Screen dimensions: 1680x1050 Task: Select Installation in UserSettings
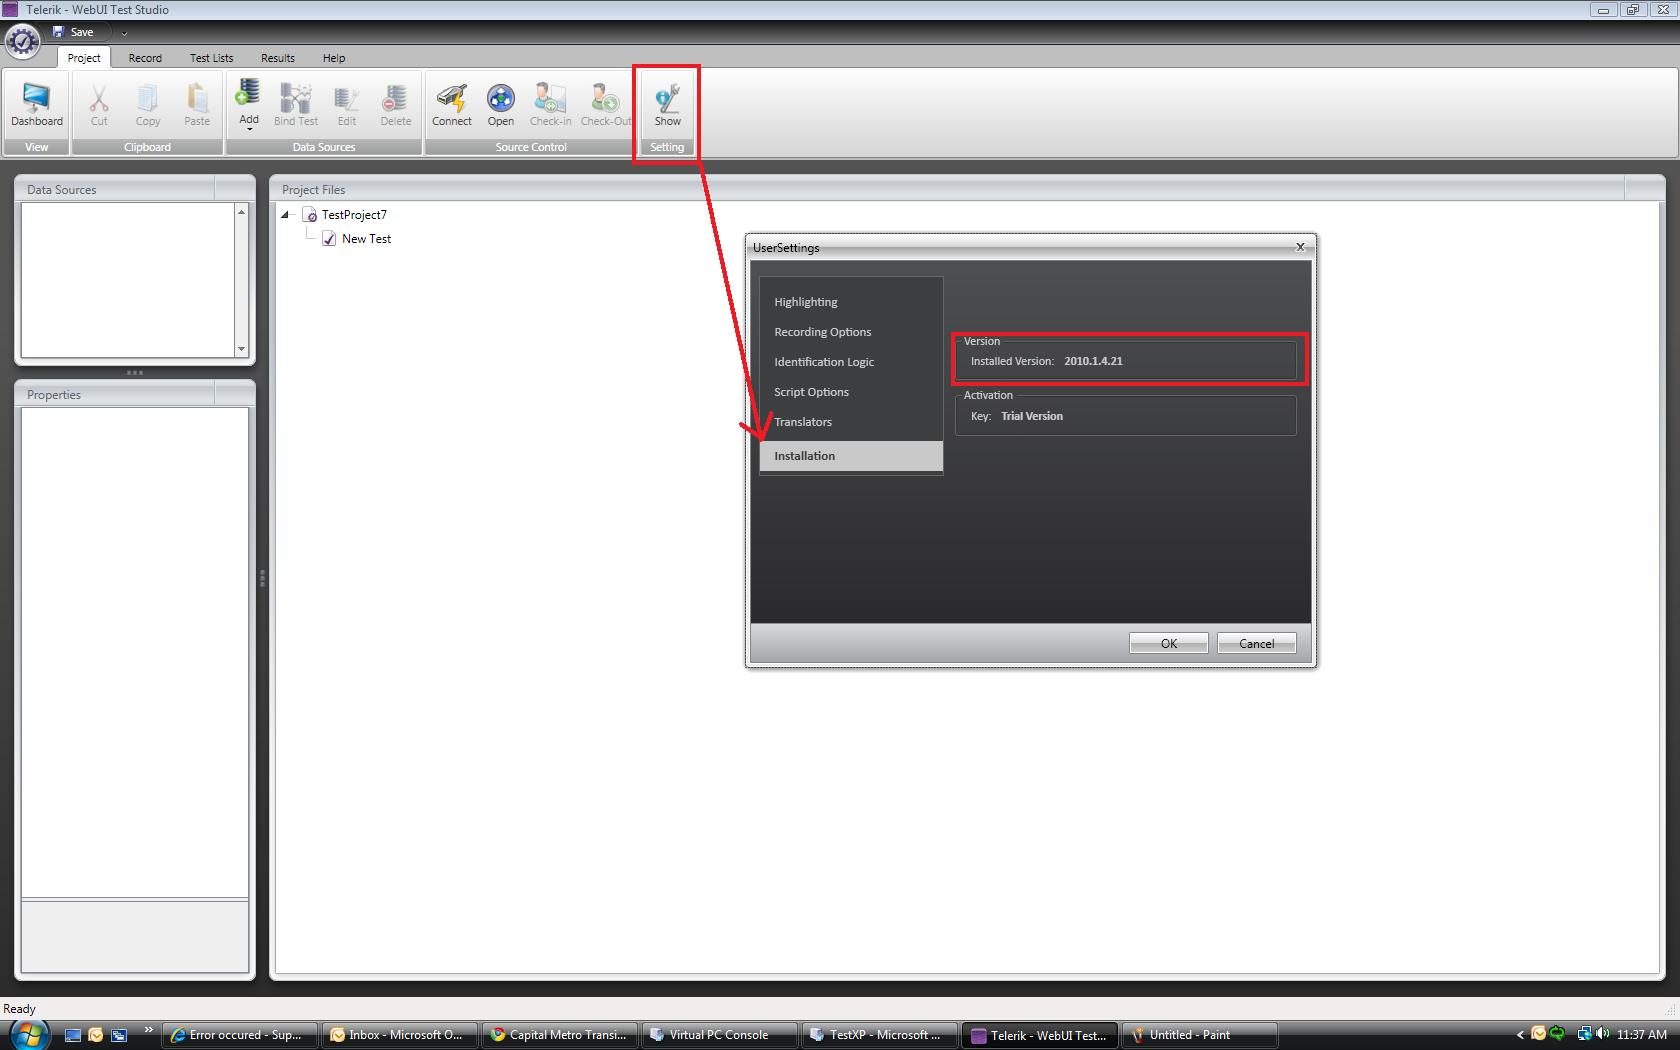851,456
